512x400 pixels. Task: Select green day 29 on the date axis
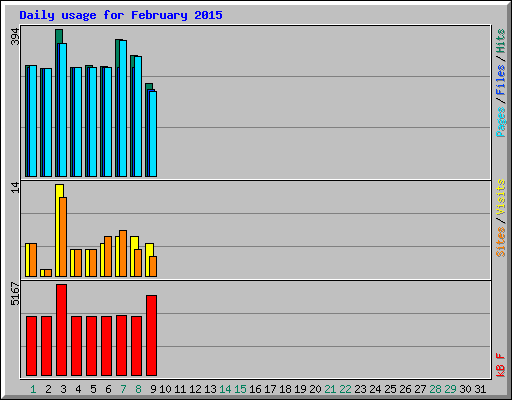pos(450,389)
